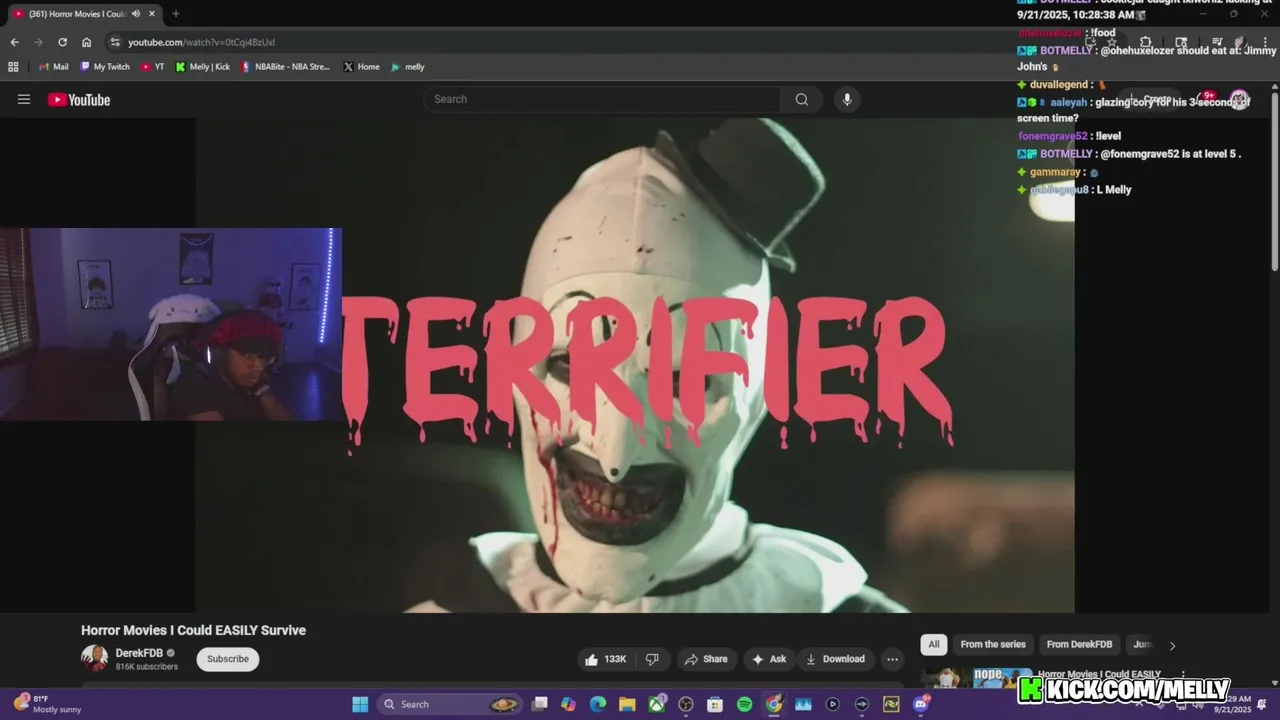
Task: Like the video with thumbs up
Action: coord(606,659)
